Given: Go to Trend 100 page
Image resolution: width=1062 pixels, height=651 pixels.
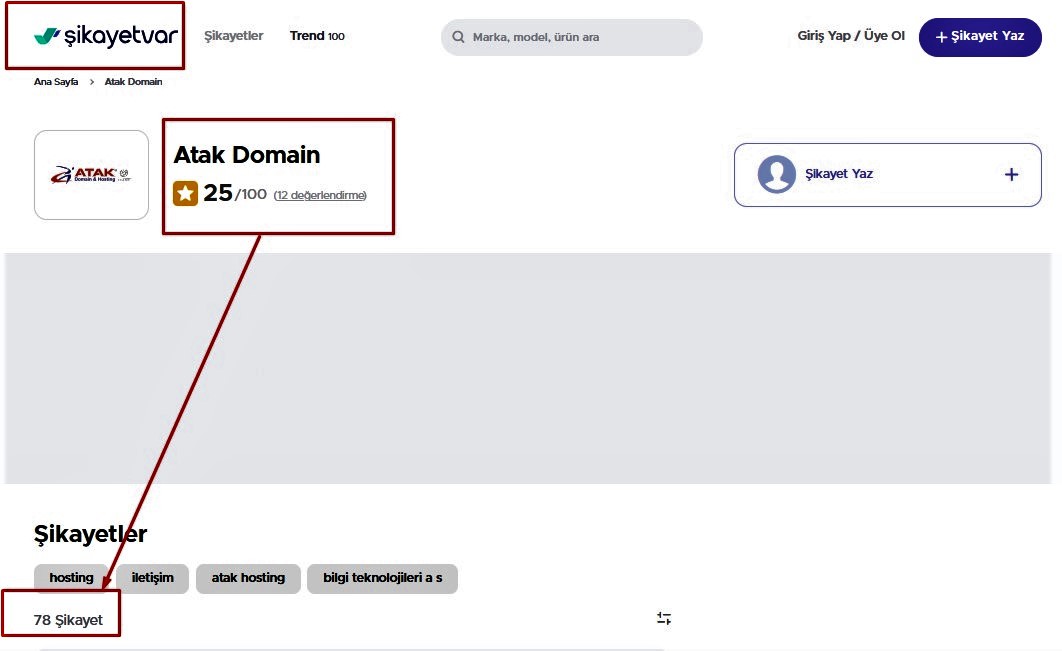Looking at the screenshot, I should (x=317, y=36).
